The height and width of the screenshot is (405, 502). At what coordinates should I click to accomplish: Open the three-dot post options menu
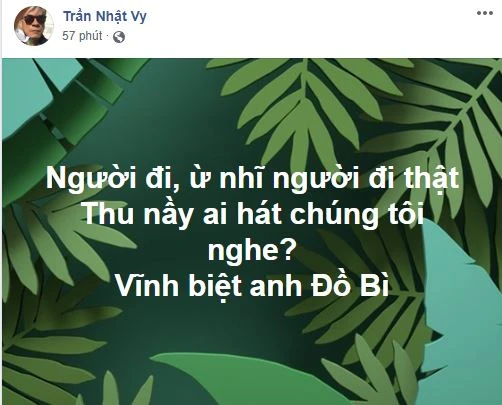[485, 14]
